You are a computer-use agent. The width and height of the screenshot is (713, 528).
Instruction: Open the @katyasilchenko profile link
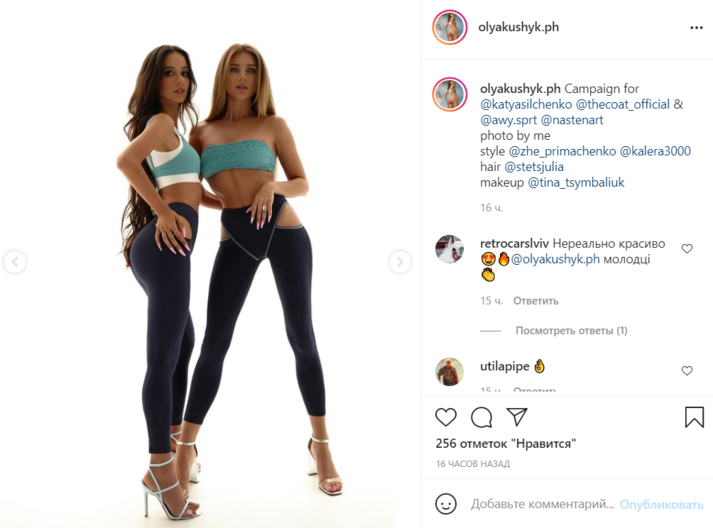pos(526,104)
